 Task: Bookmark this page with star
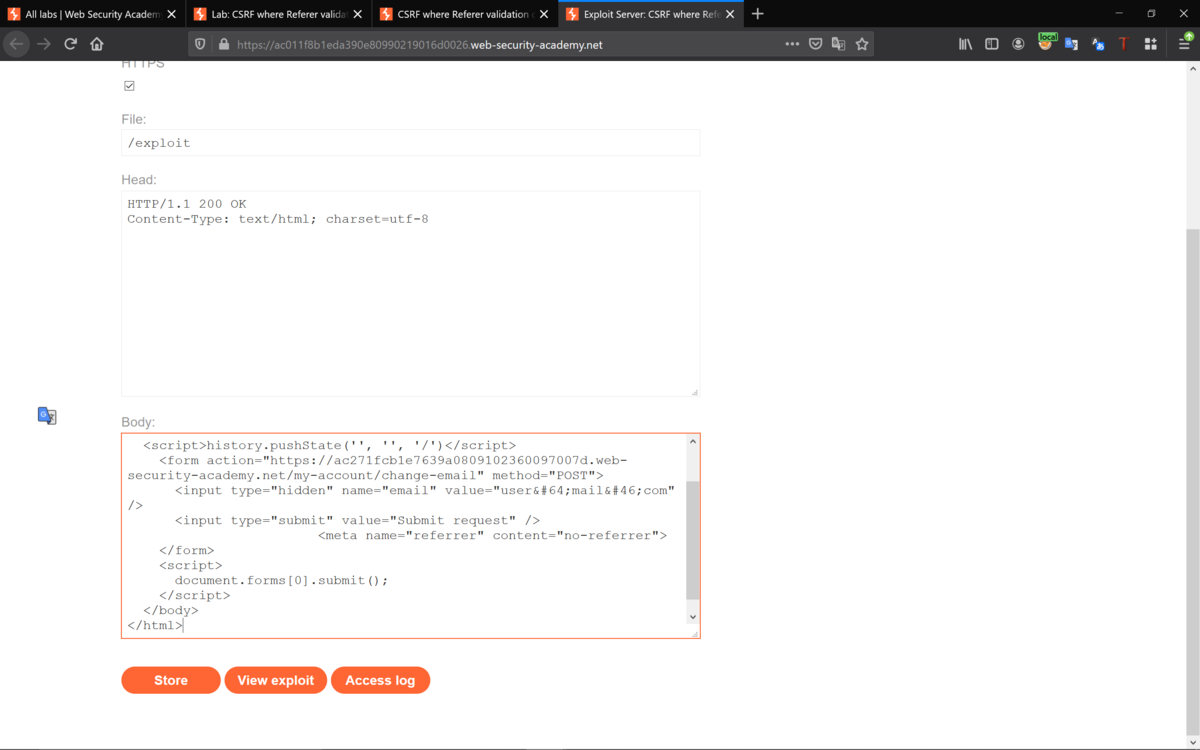coord(862,44)
